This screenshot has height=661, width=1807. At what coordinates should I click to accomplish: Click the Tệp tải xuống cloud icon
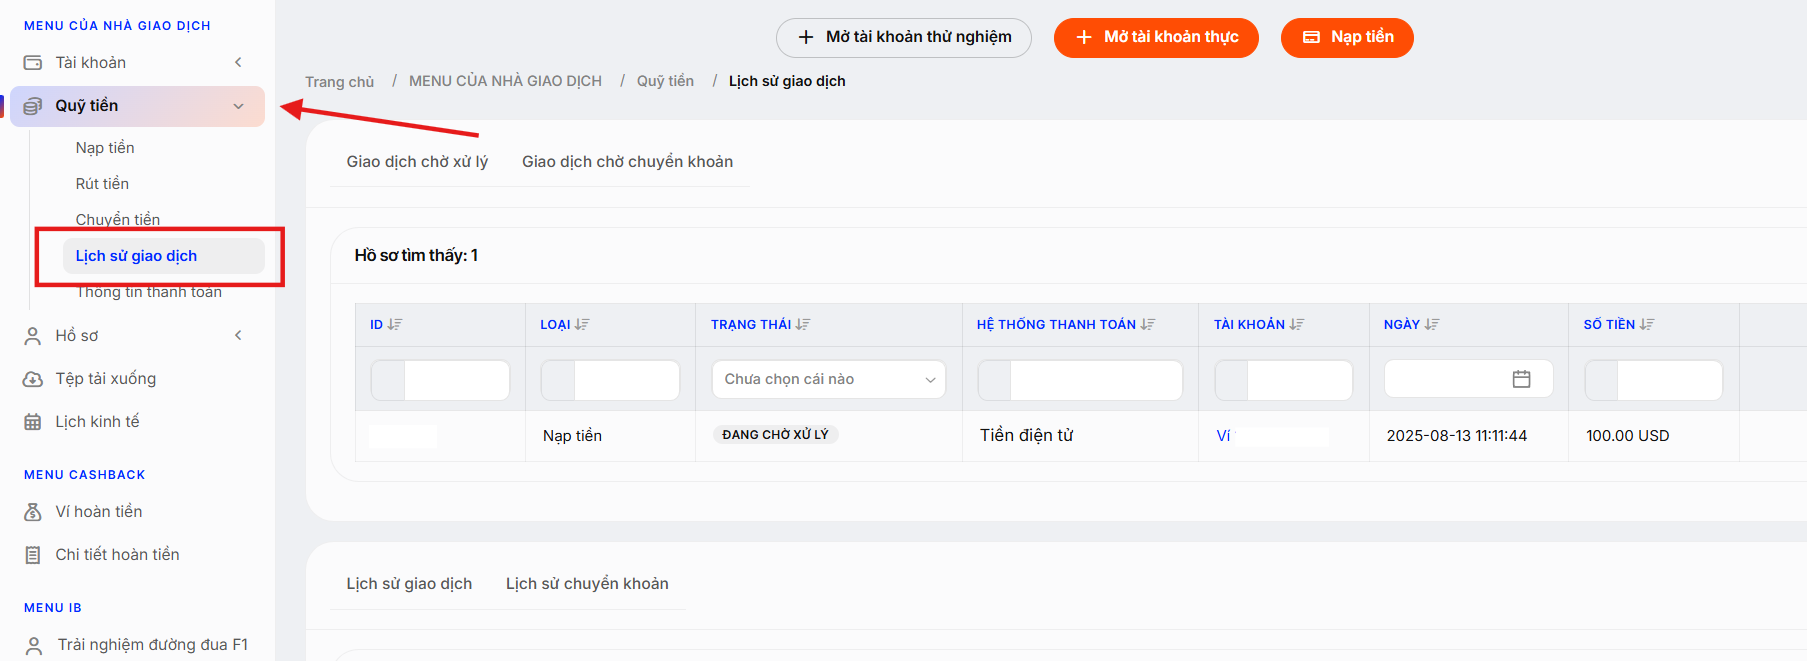pyautogui.click(x=33, y=379)
